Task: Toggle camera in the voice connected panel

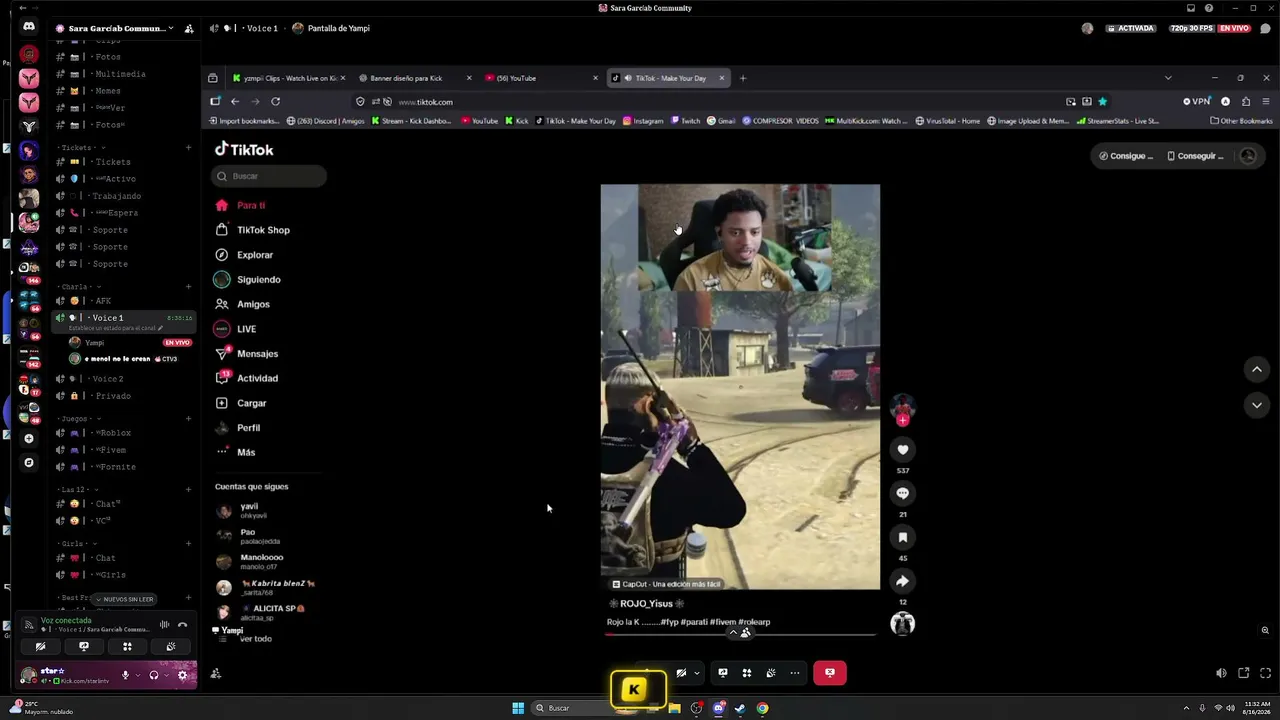Action: (x=41, y=647)
